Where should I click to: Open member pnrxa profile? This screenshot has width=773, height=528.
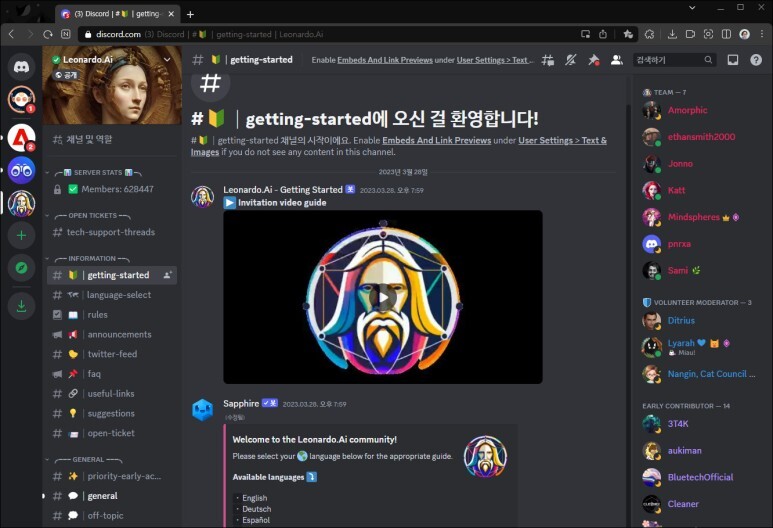coord(698,244)
